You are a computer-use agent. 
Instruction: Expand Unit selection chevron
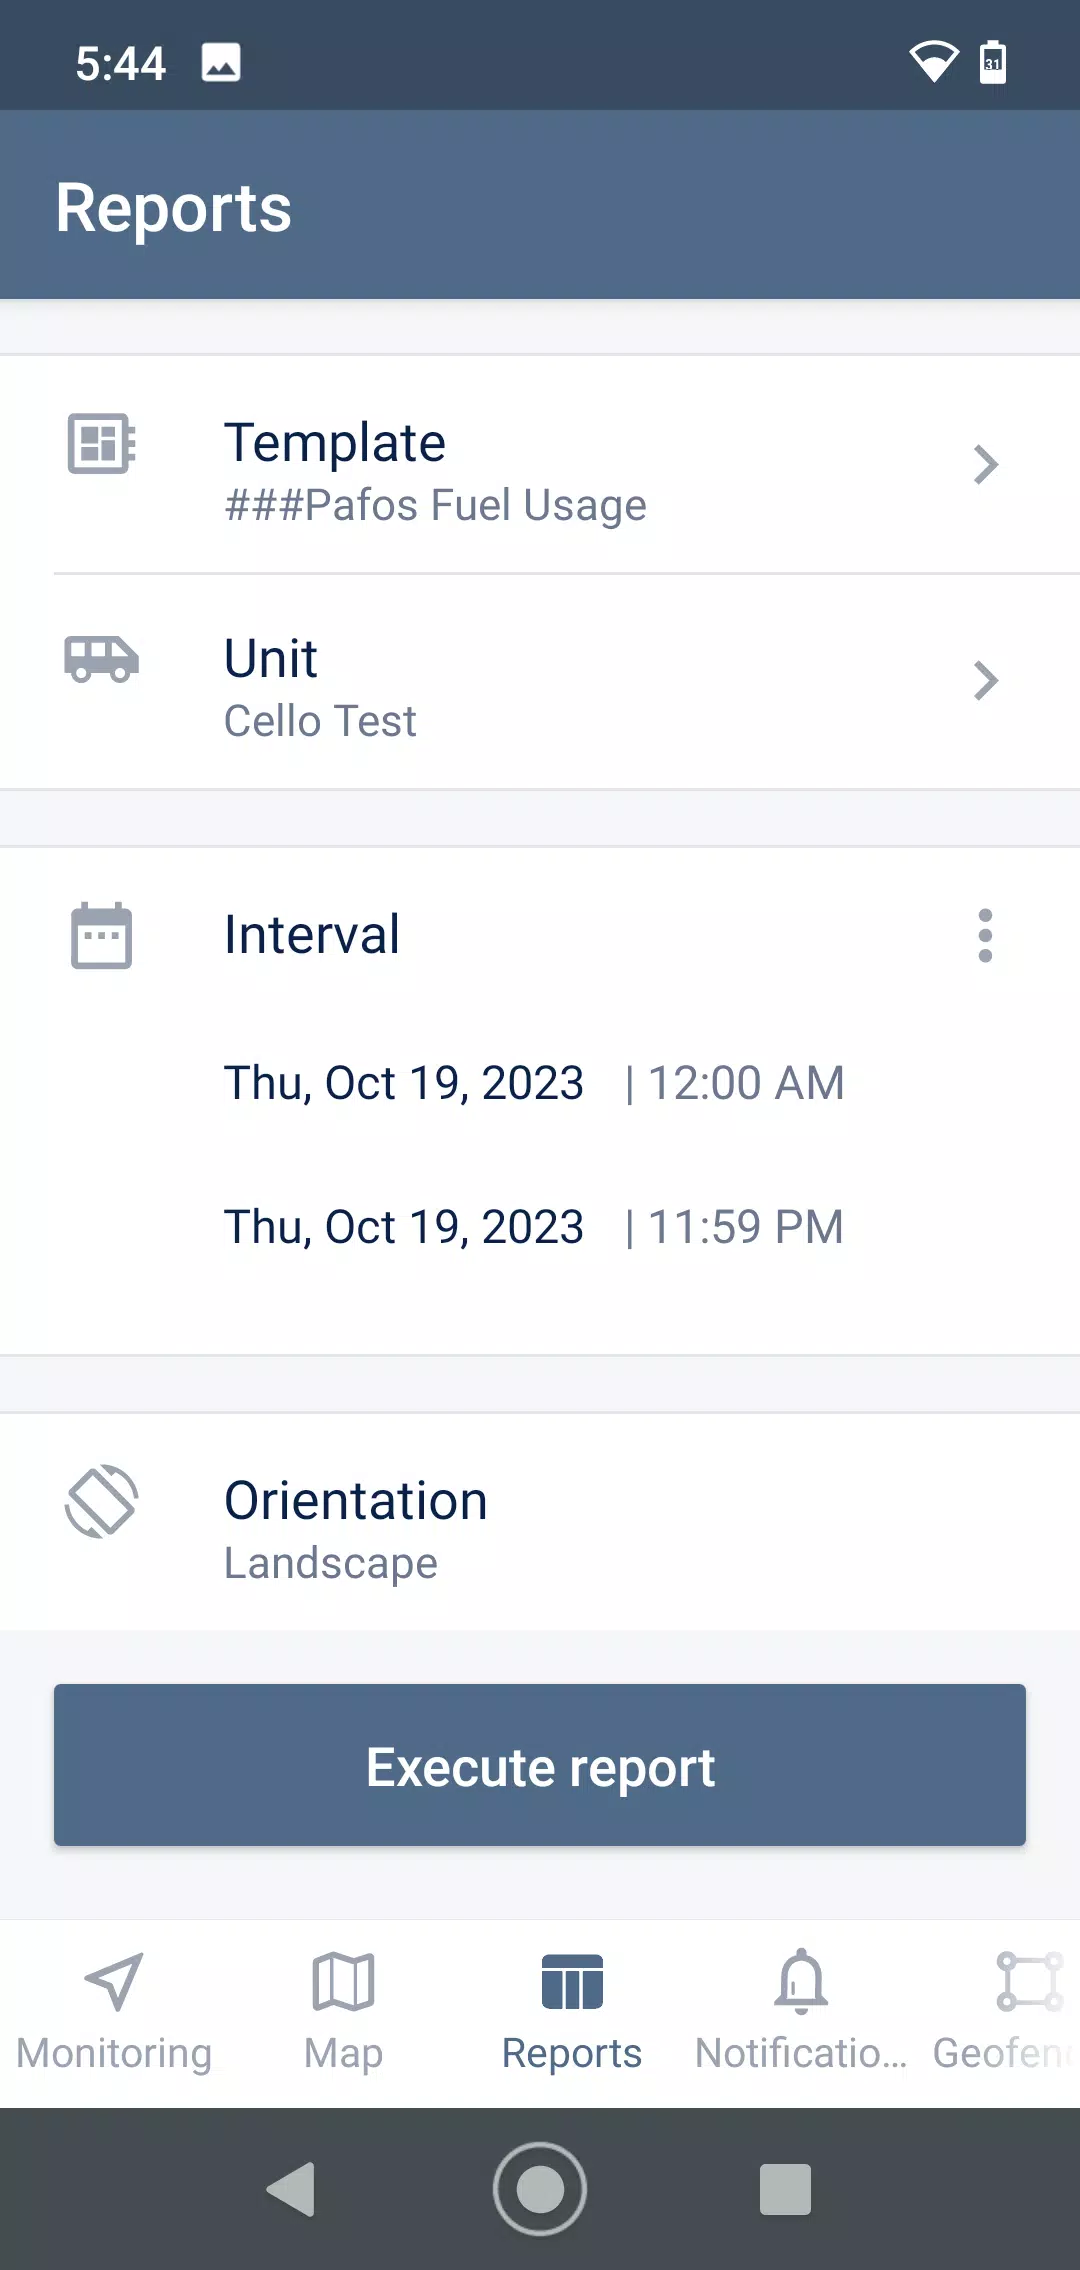[x=986, y=681]
